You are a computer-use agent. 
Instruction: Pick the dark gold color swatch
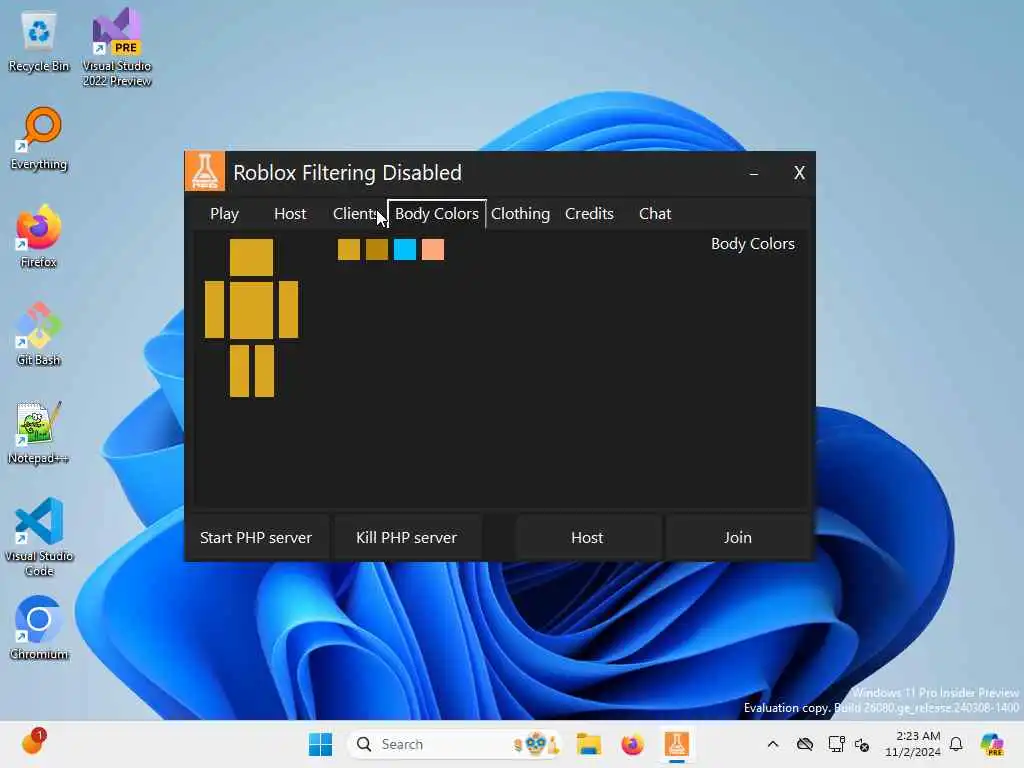point(377,249)
